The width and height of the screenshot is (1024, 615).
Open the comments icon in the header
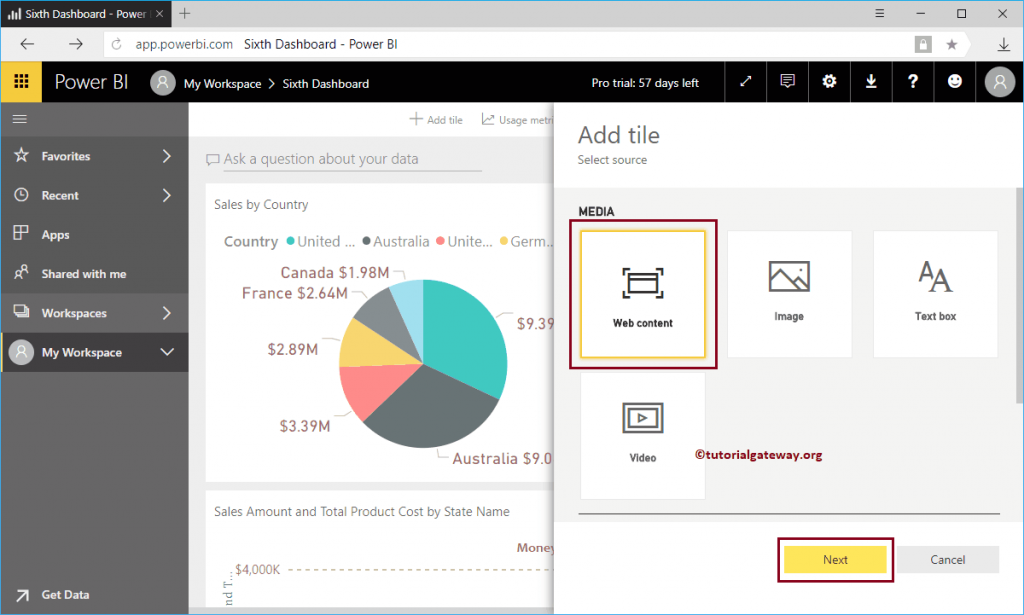click(x=787, y=81)
